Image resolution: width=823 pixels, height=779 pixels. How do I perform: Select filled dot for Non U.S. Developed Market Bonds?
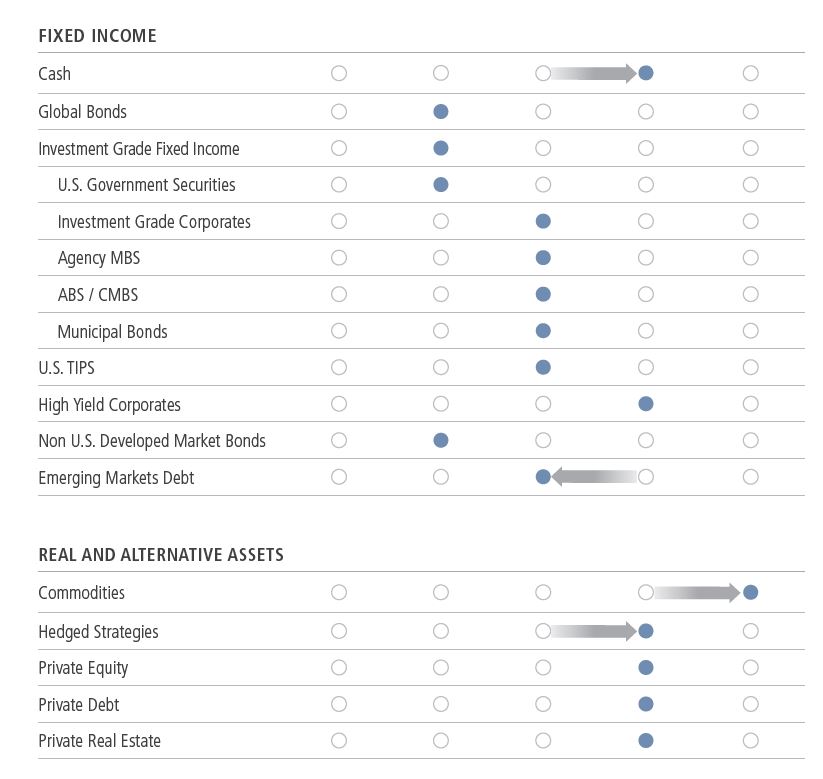pos(441,440)
